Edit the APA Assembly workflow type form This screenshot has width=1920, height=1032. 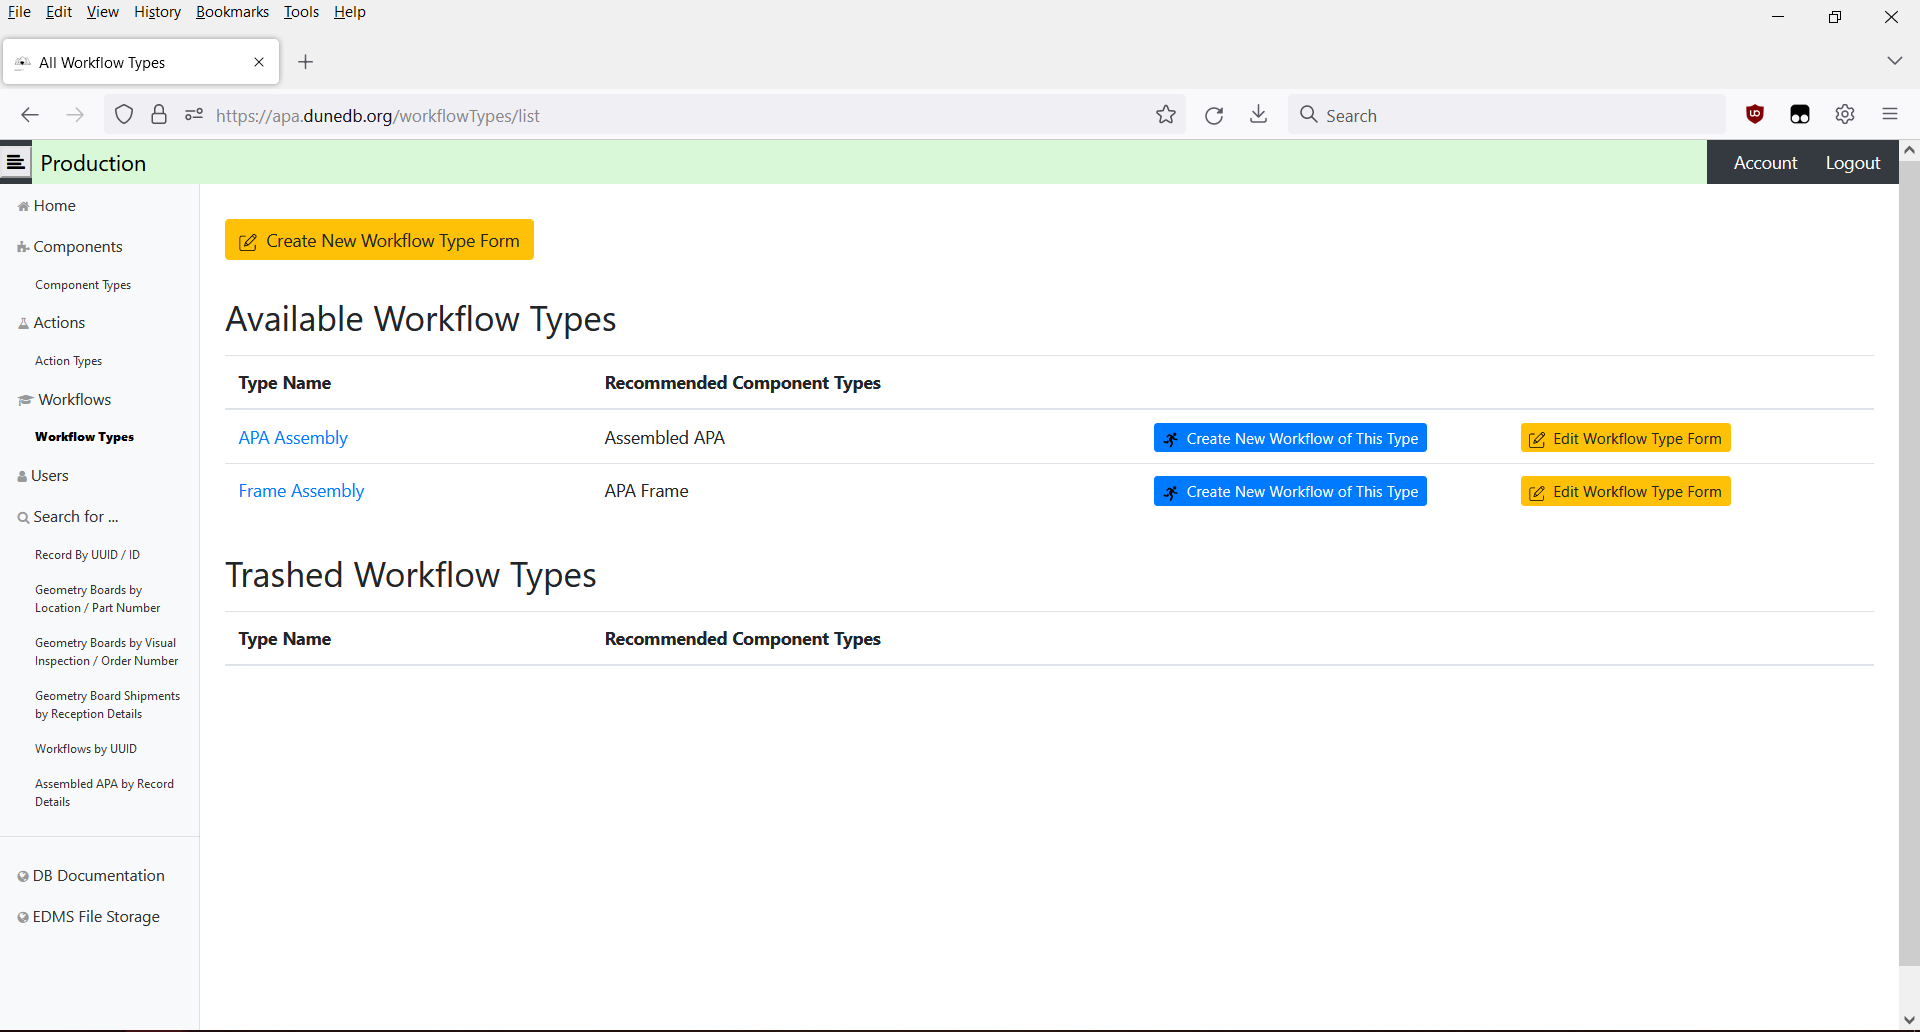pyautogui.click(x=1626, y=438)
